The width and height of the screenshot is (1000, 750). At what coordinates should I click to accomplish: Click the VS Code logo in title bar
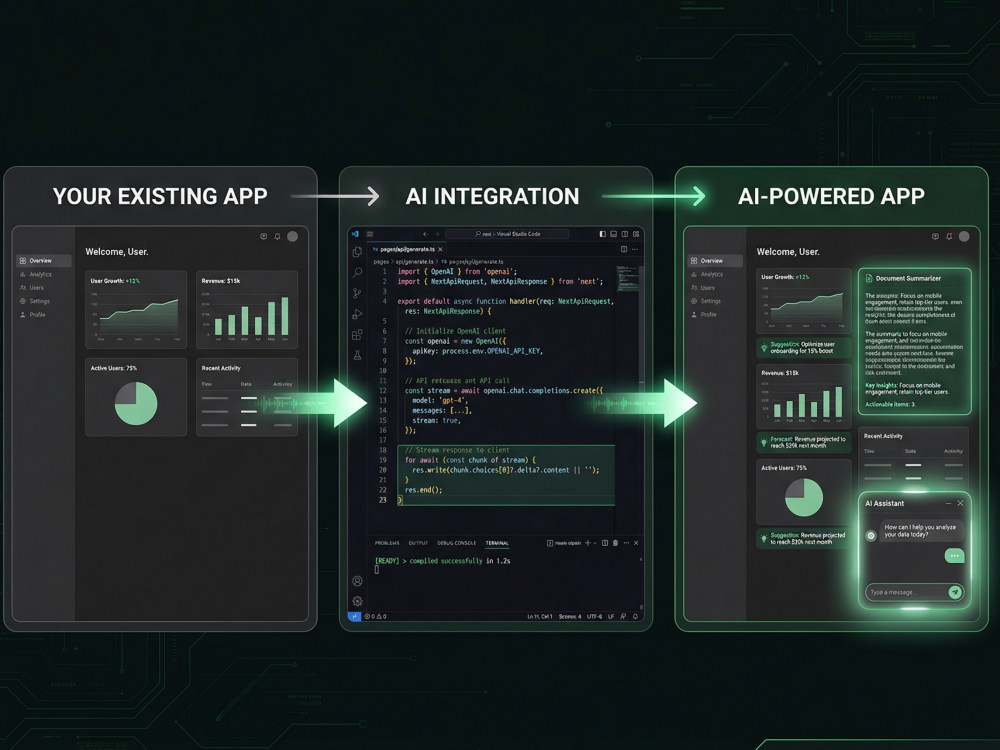pos(355,234)
